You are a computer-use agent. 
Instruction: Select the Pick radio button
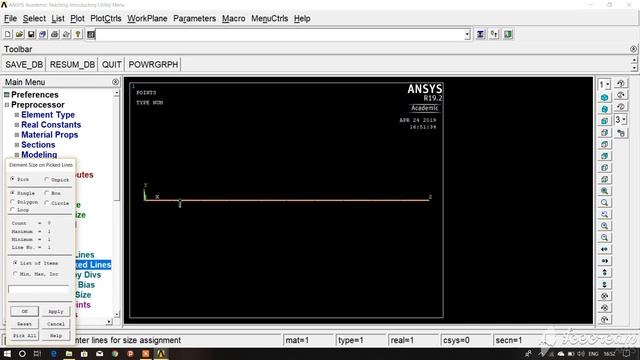[x=13, y=179]
